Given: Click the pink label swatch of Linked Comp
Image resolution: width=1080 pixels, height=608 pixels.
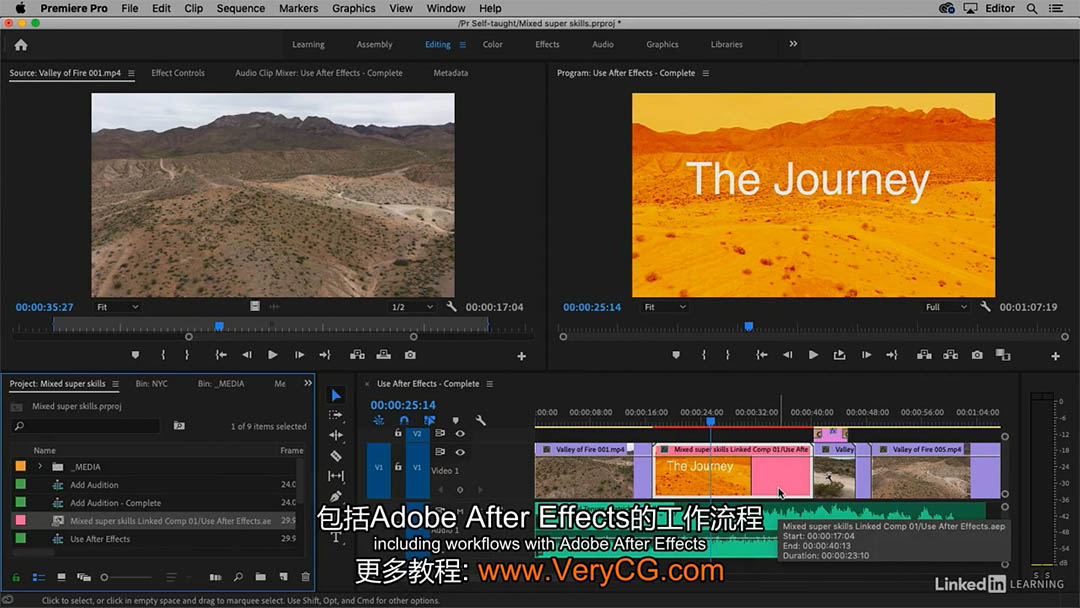Looking at the screenshot, I should click(x=21, y=521).
